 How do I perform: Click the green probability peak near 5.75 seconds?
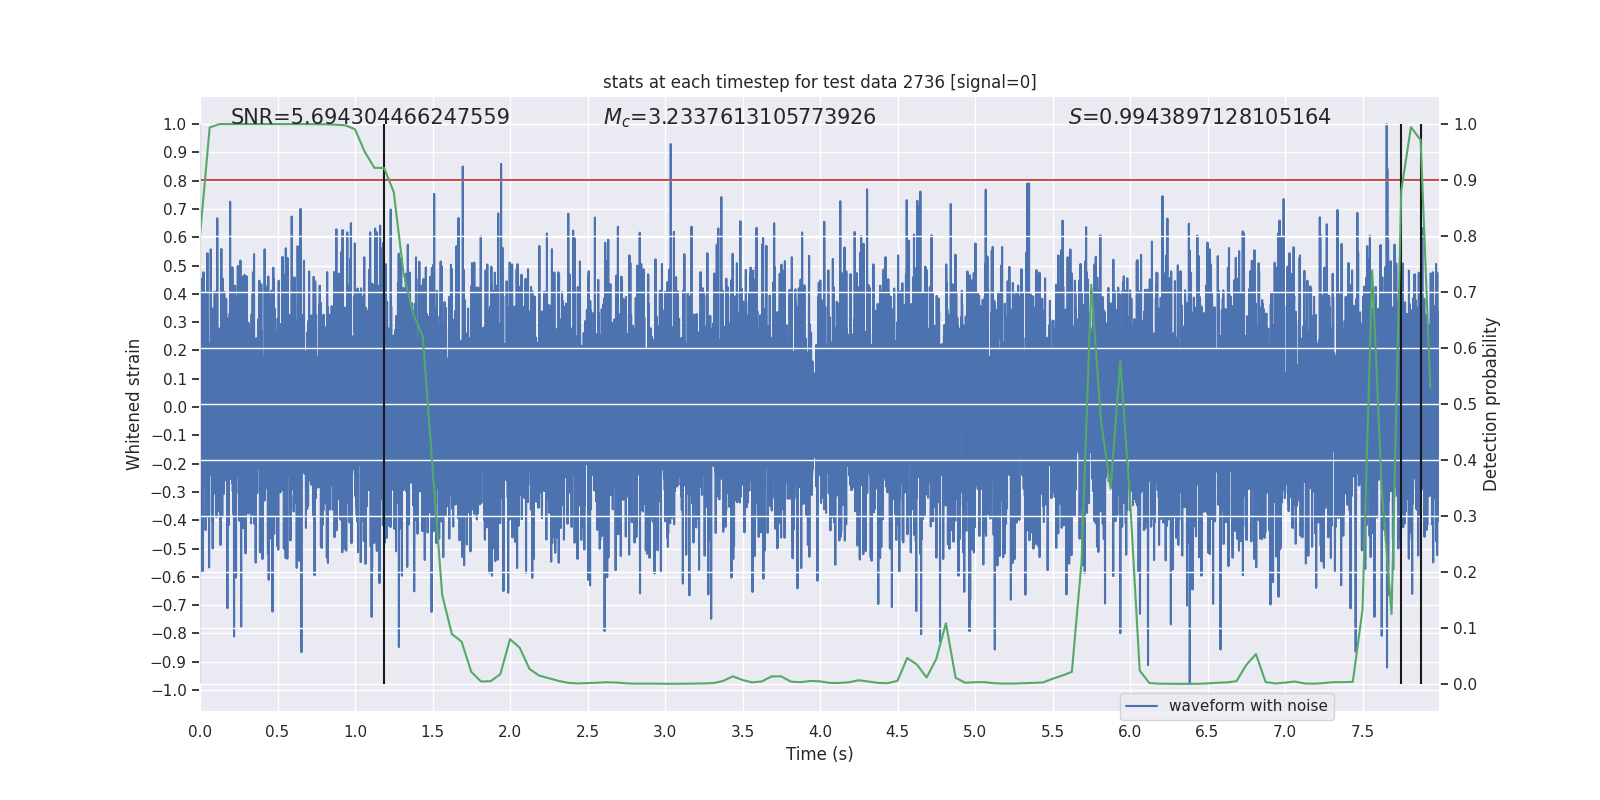pos(1091,286)
